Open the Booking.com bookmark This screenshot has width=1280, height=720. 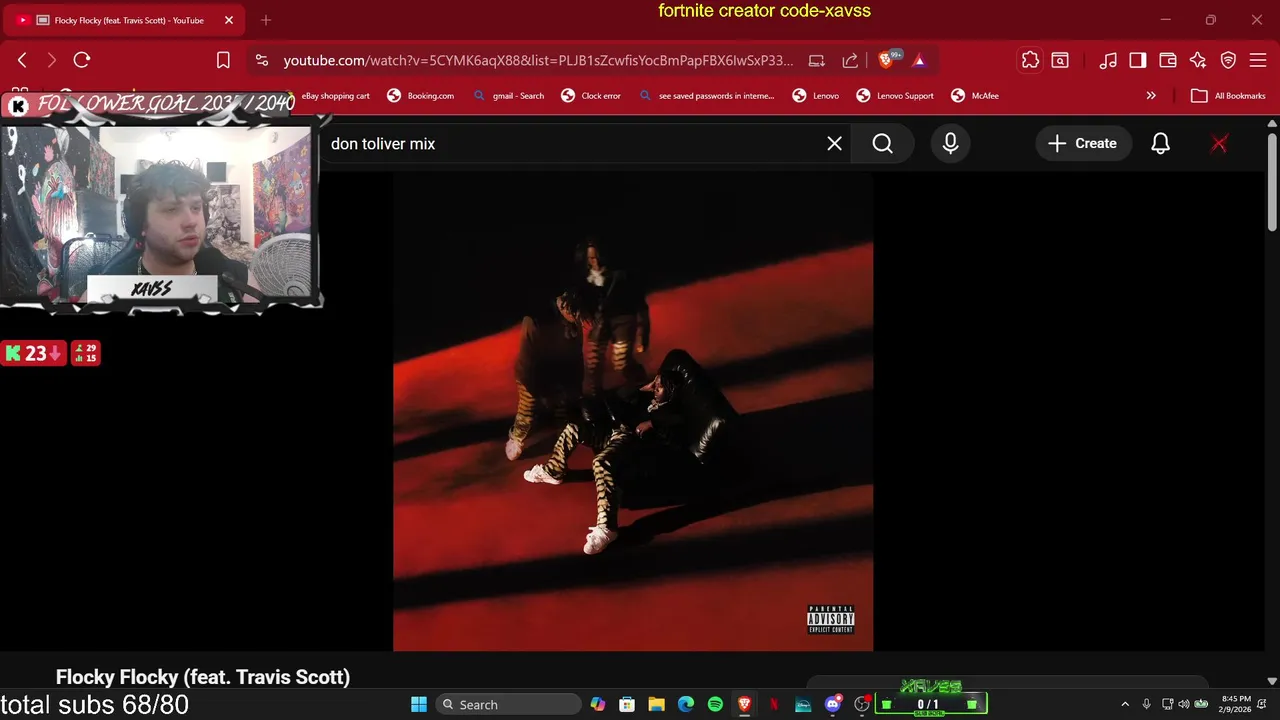(x=421, y=96)
